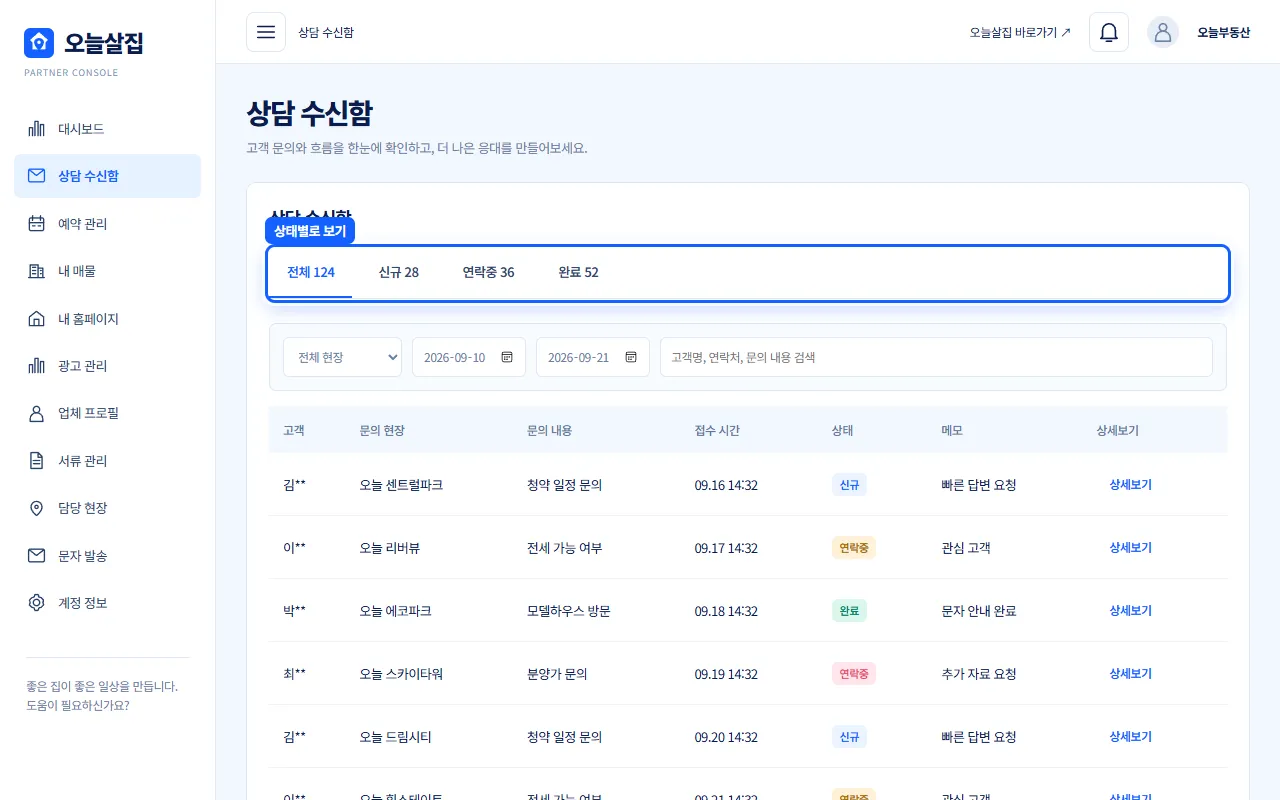1280x800 pixels.
Task: Click the 분양가 문의 inquiry text
Action: click(x=557, y=674)
